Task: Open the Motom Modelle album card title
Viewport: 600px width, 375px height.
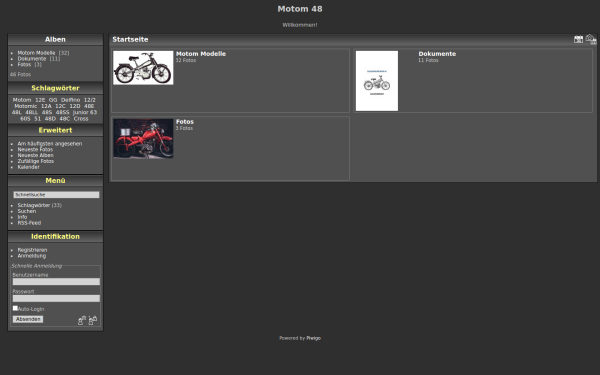Action: click(x=201, y=54)
